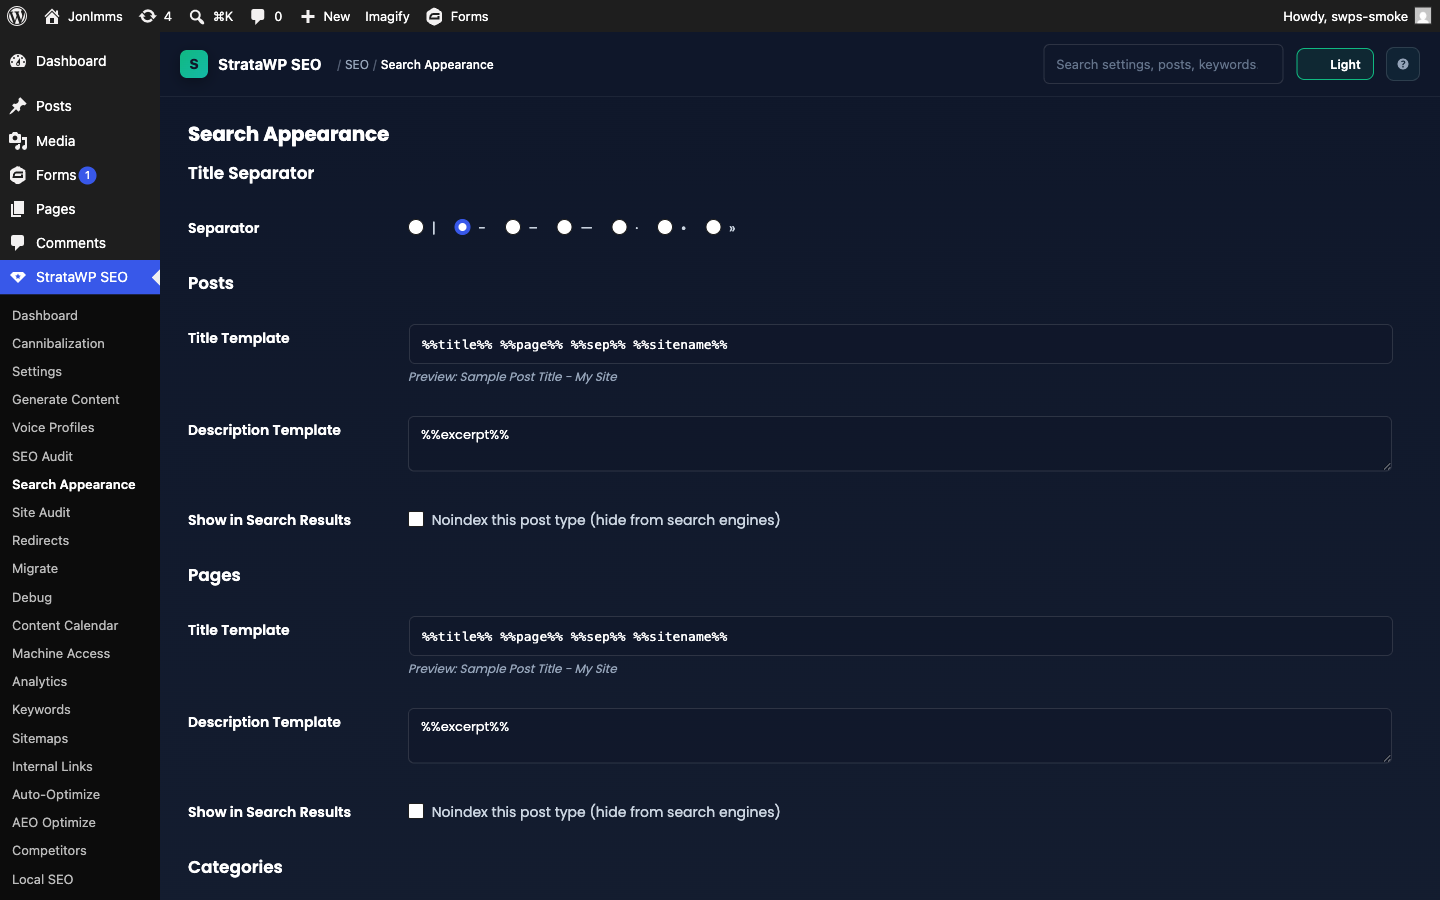Screen dimensions: 1440x900
Task: Click the user avatar next to swps-smoke
Action: coord(1423,16)
